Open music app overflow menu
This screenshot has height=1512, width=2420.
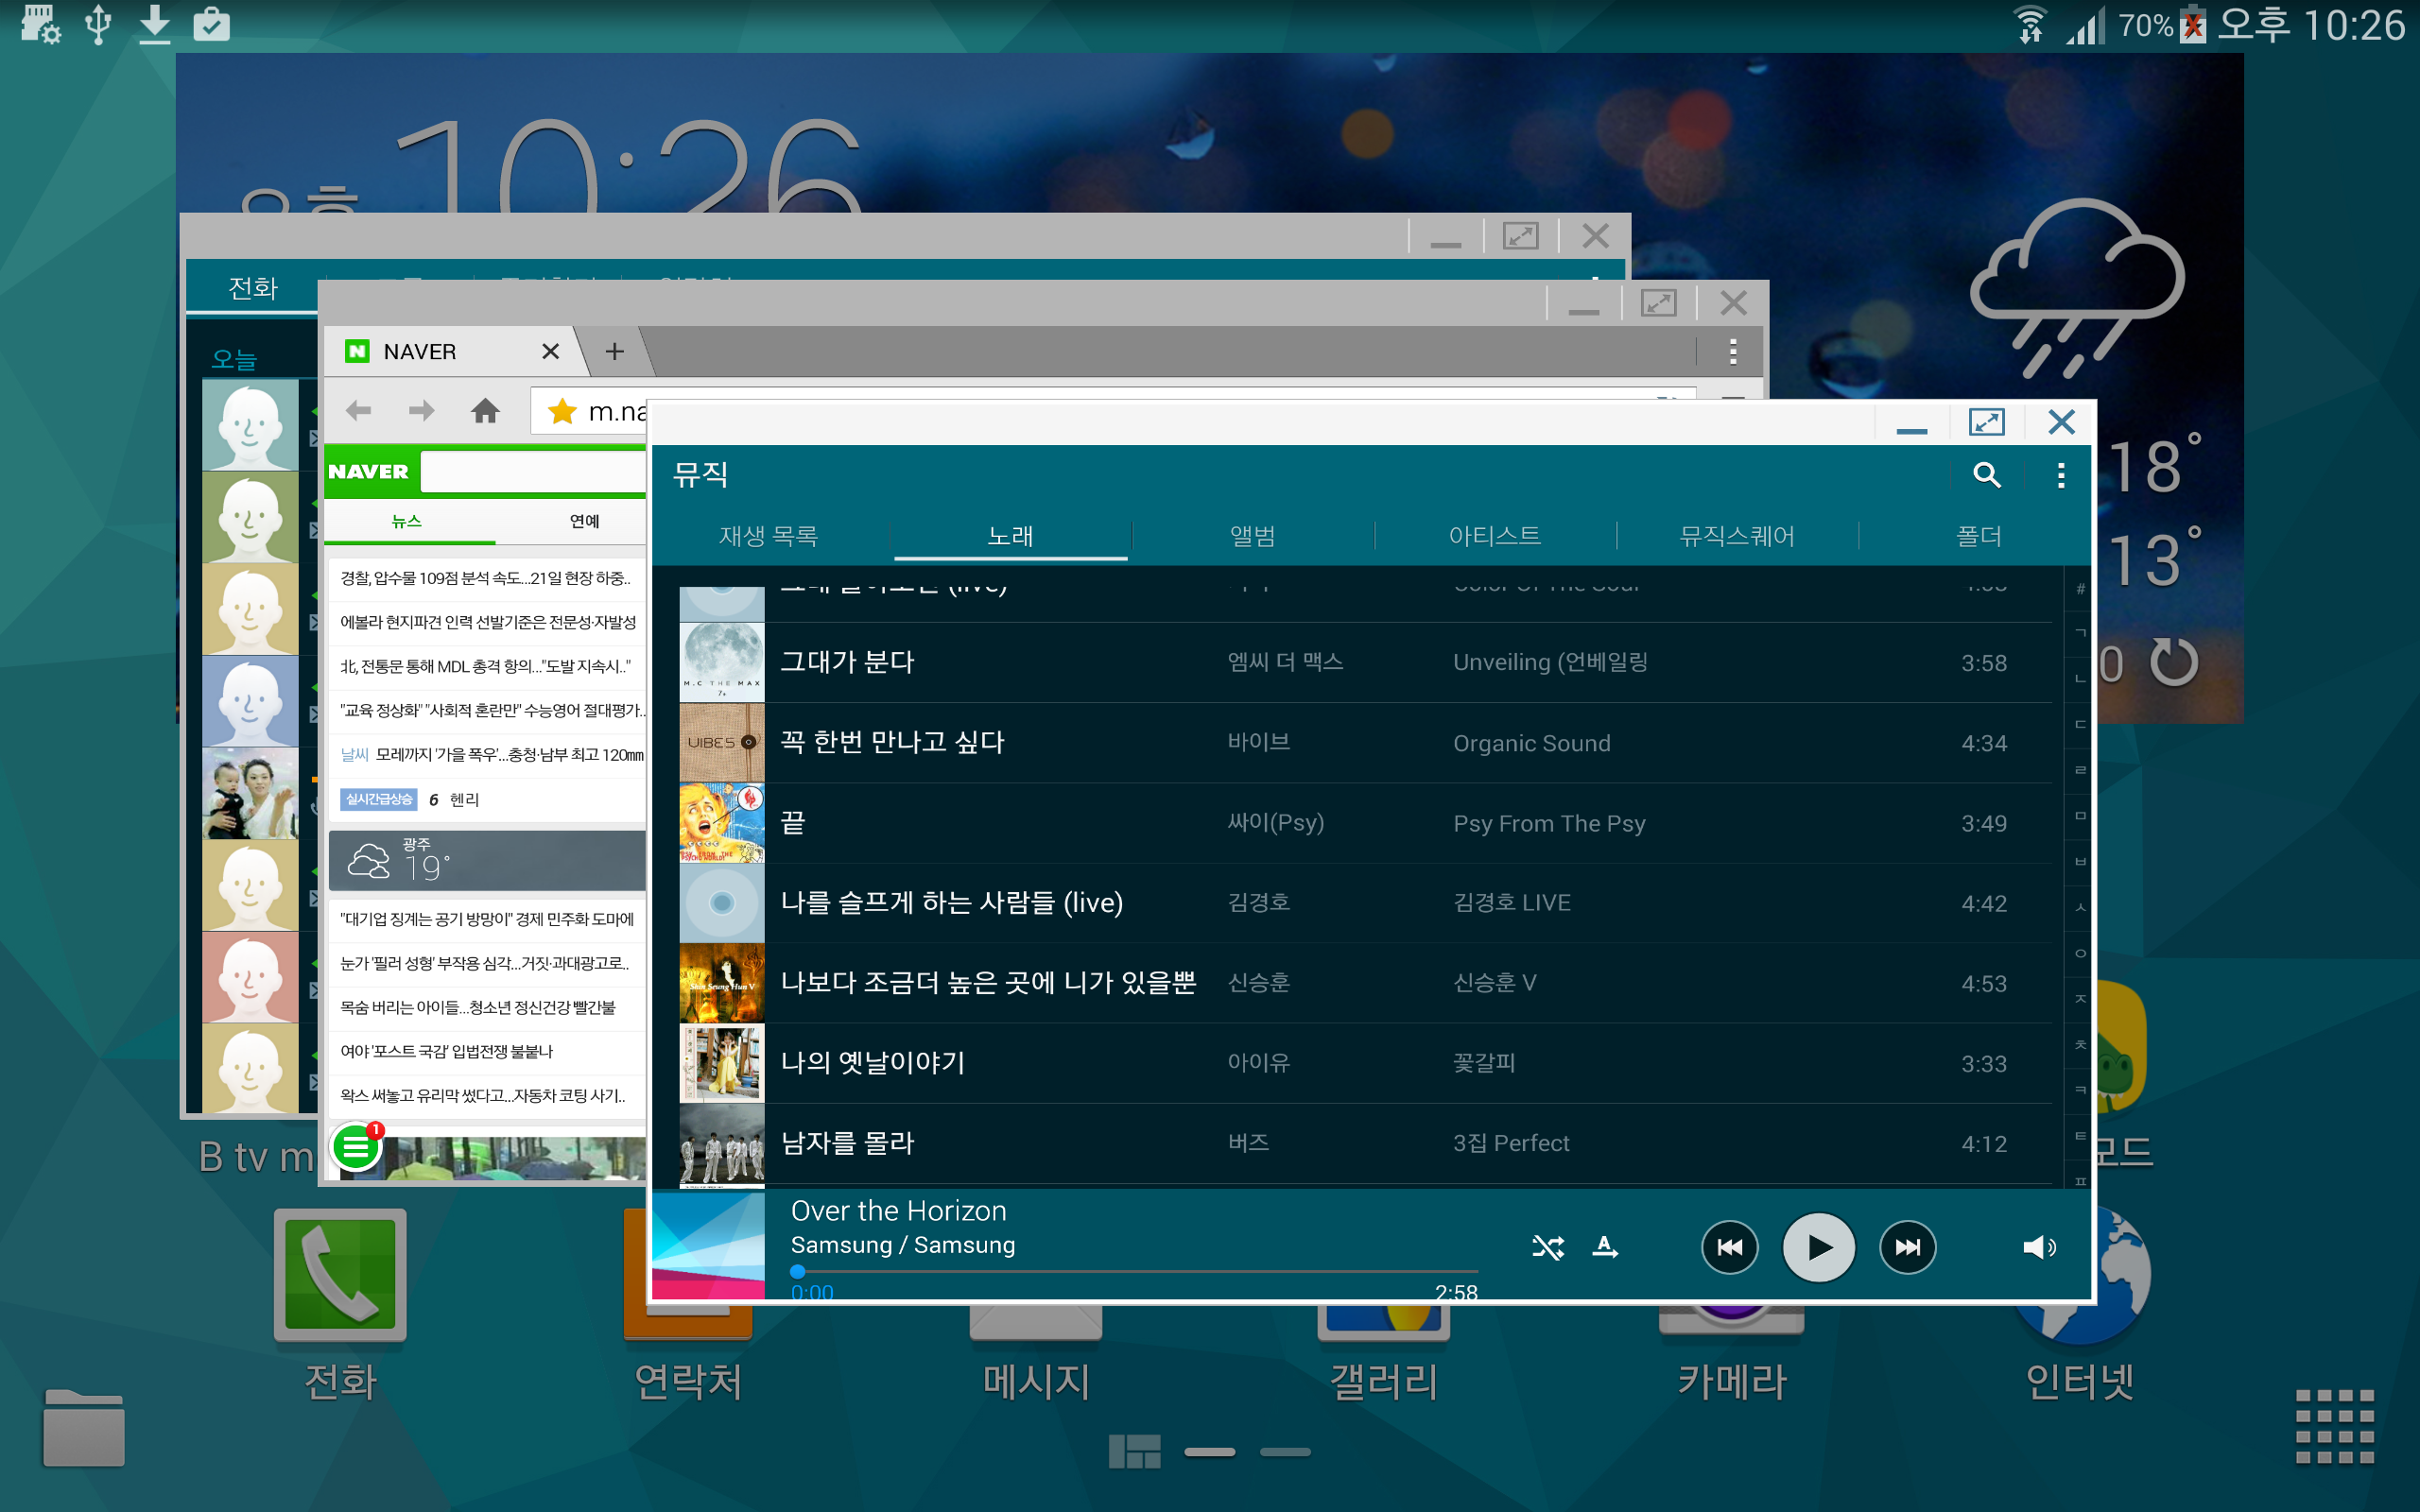(x=2060, y=475)
